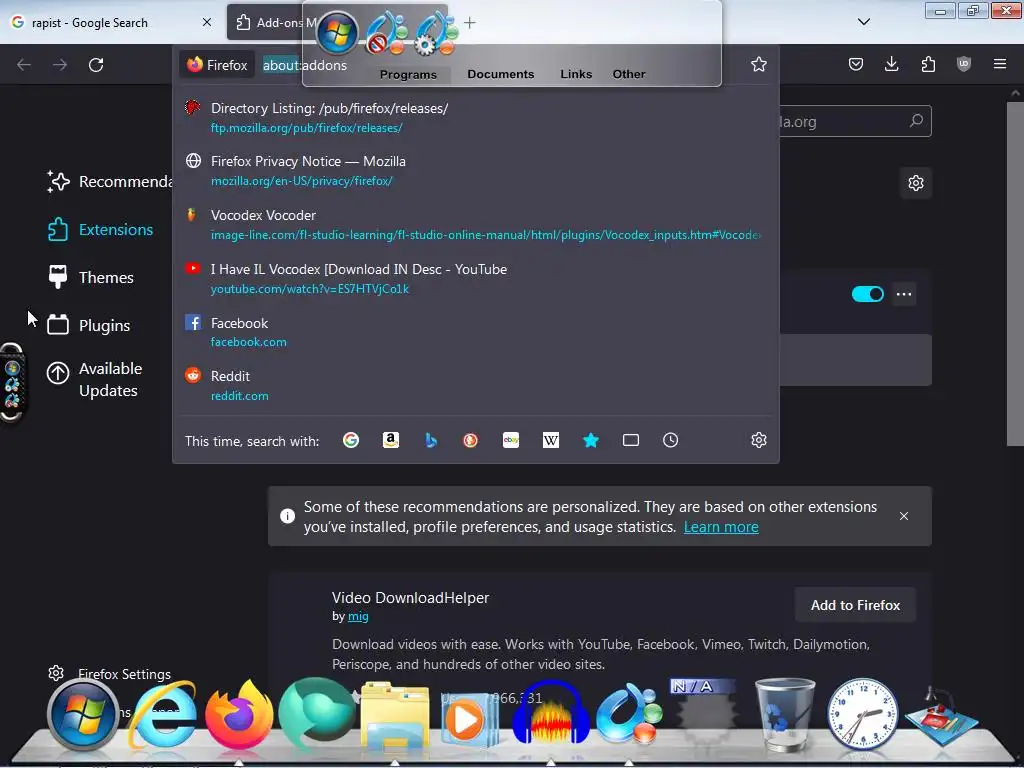This screenshot has height=768, width=1024.
Task: Open search settings gear in the URL dropdown
Action: 758,440
